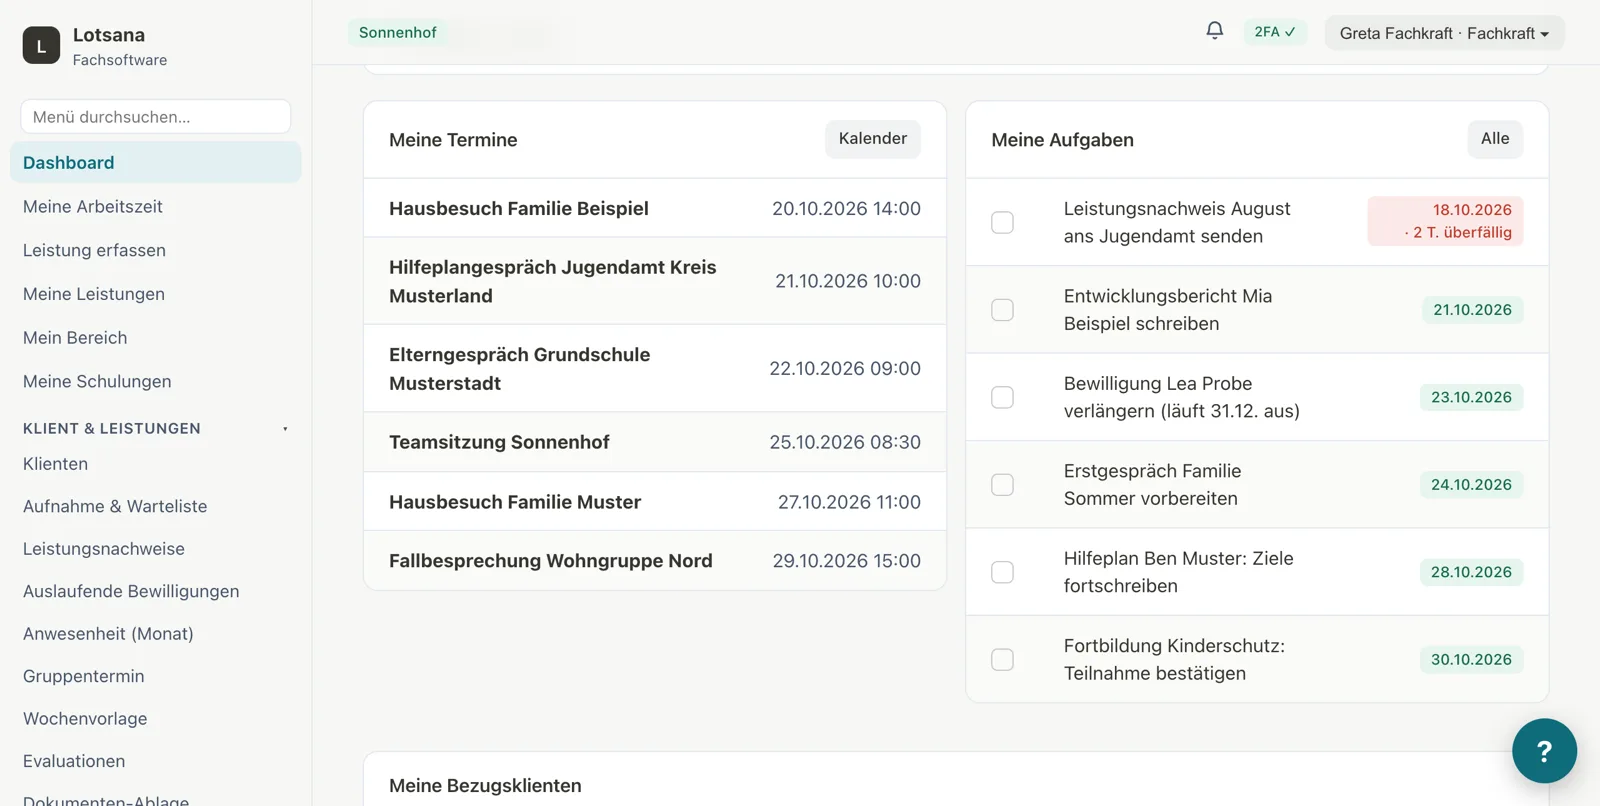
Task: Open Meine Schulungen
Action: 155,381
